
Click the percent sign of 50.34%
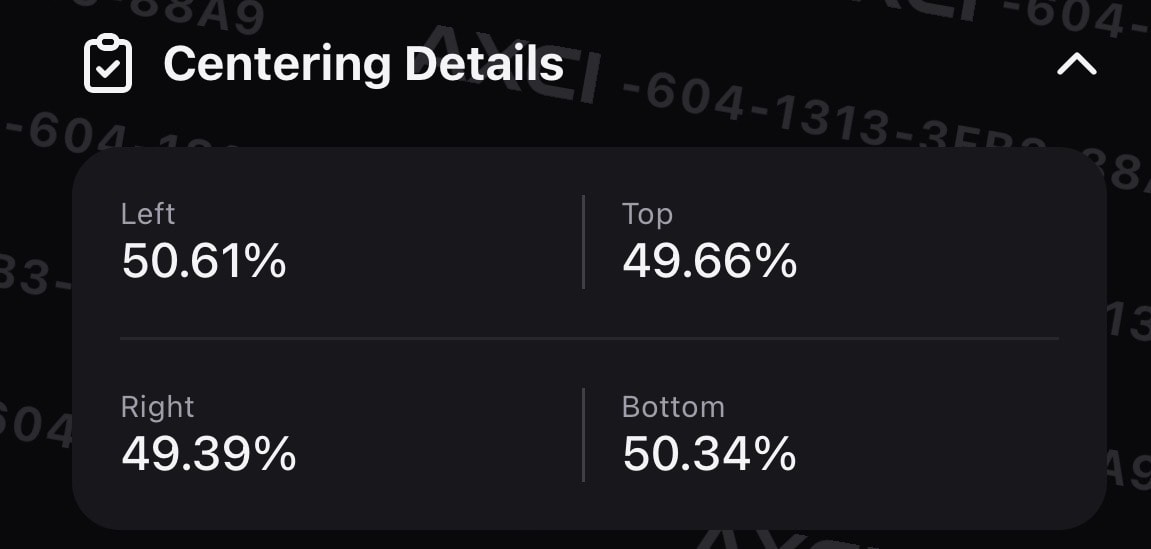[773, 454]
